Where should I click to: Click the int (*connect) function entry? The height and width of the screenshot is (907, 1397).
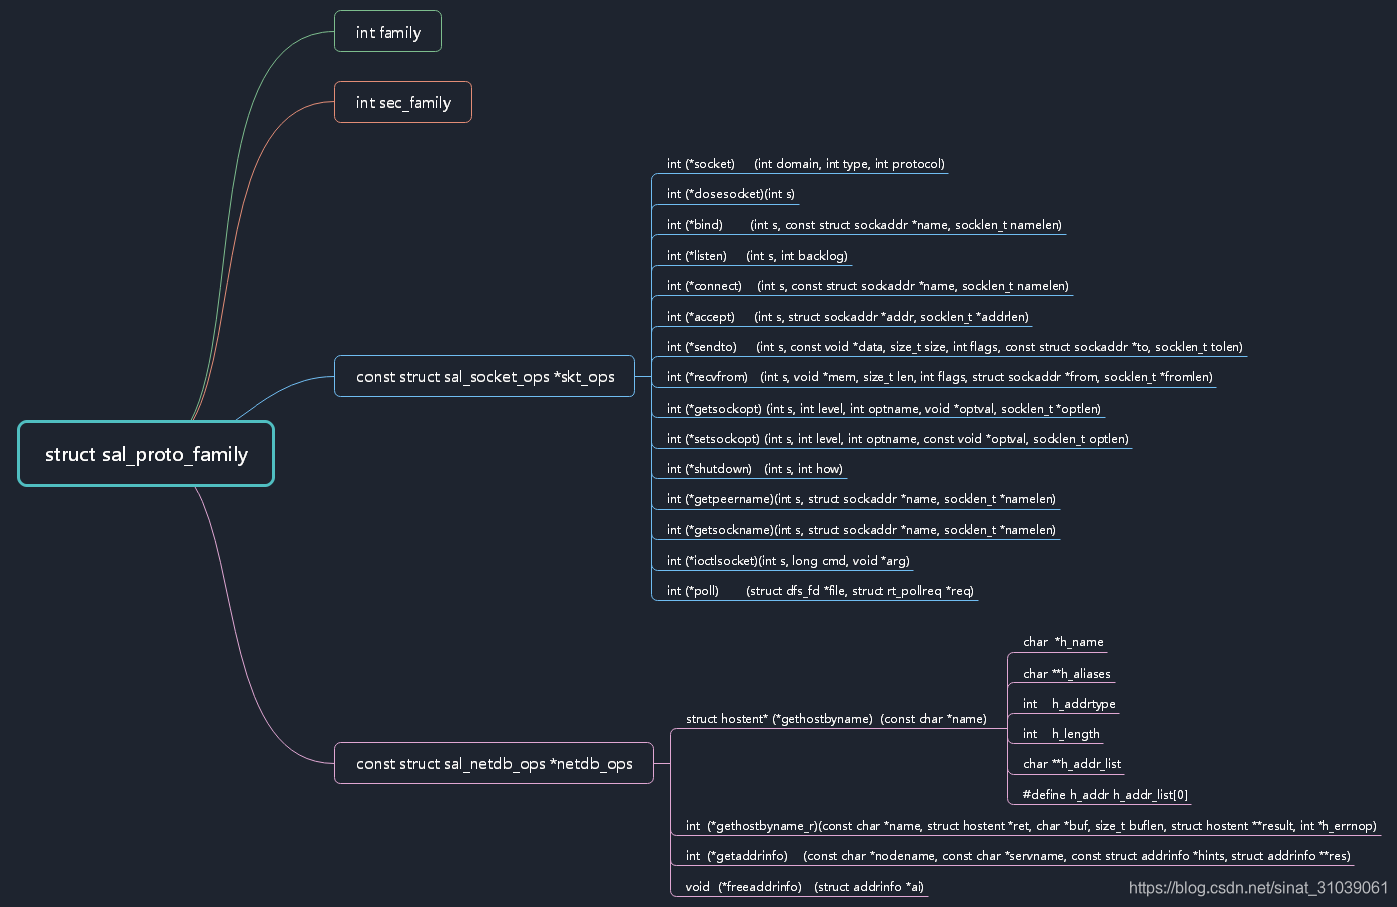[x=867, y=286]
